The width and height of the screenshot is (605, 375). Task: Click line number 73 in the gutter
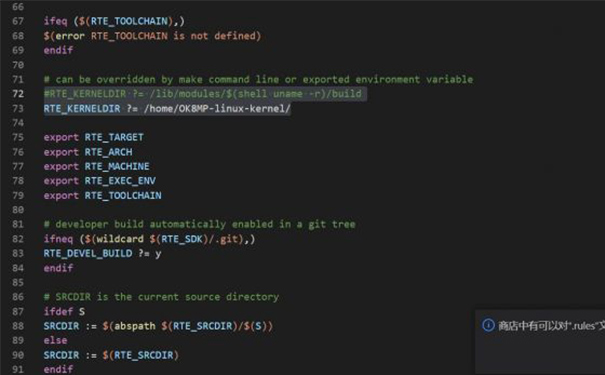[18, 108]
